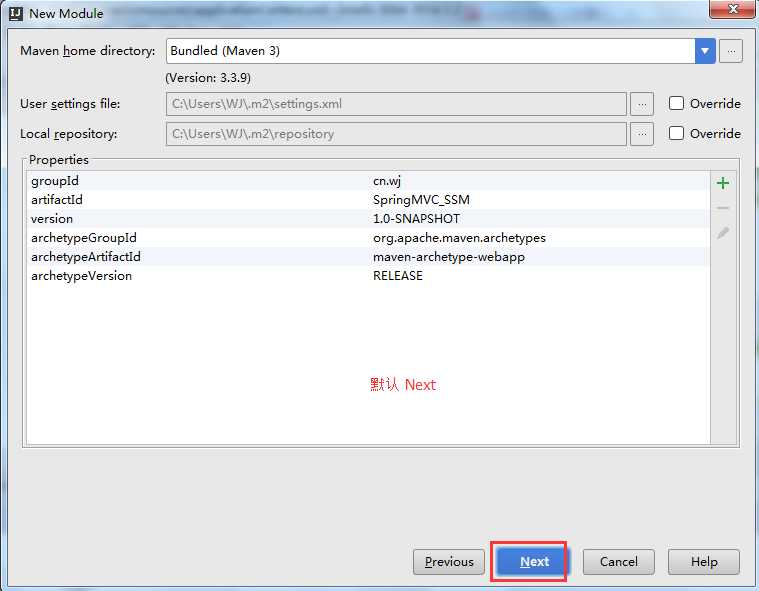The height and width of the screenshot is (591, 759).
Task: Enable Override for local repository
Action: [676, 133]
